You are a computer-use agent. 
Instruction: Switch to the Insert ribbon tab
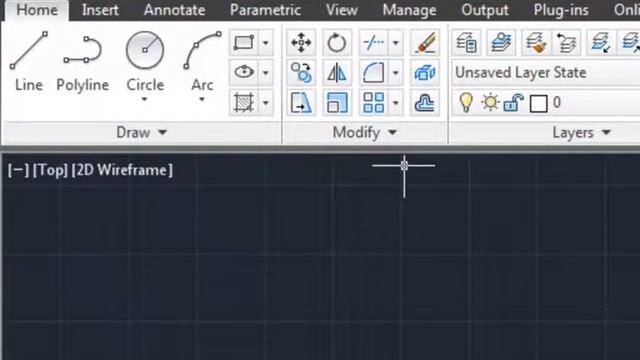click(100, 10)
